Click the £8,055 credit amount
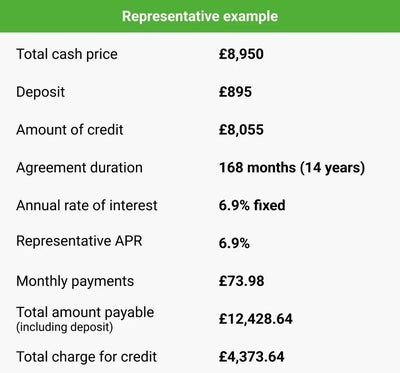The width and height of the screenshot is (400, 373). tap(241, 130)
